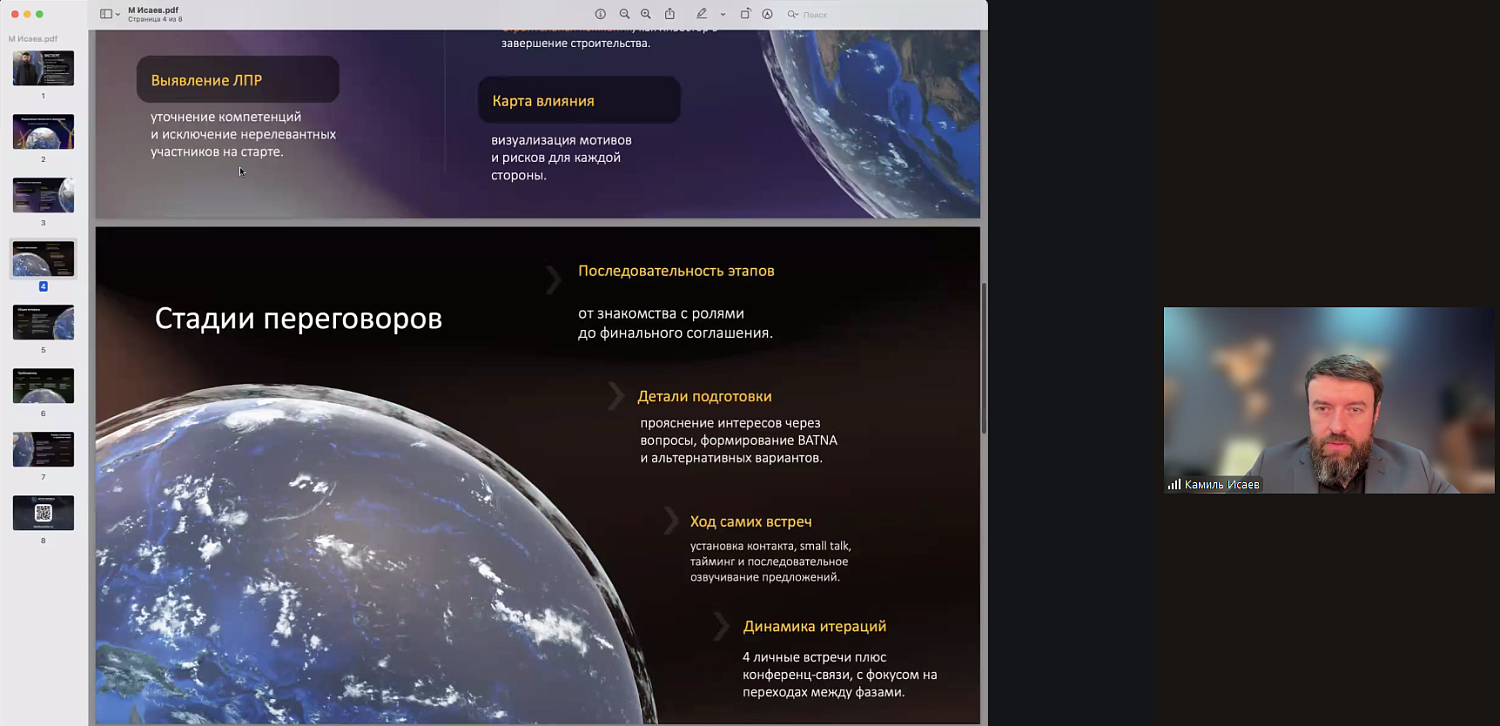Show the Markup toolbar
1500x726 pixels.
pyautogui.click(x=767, y=14)
